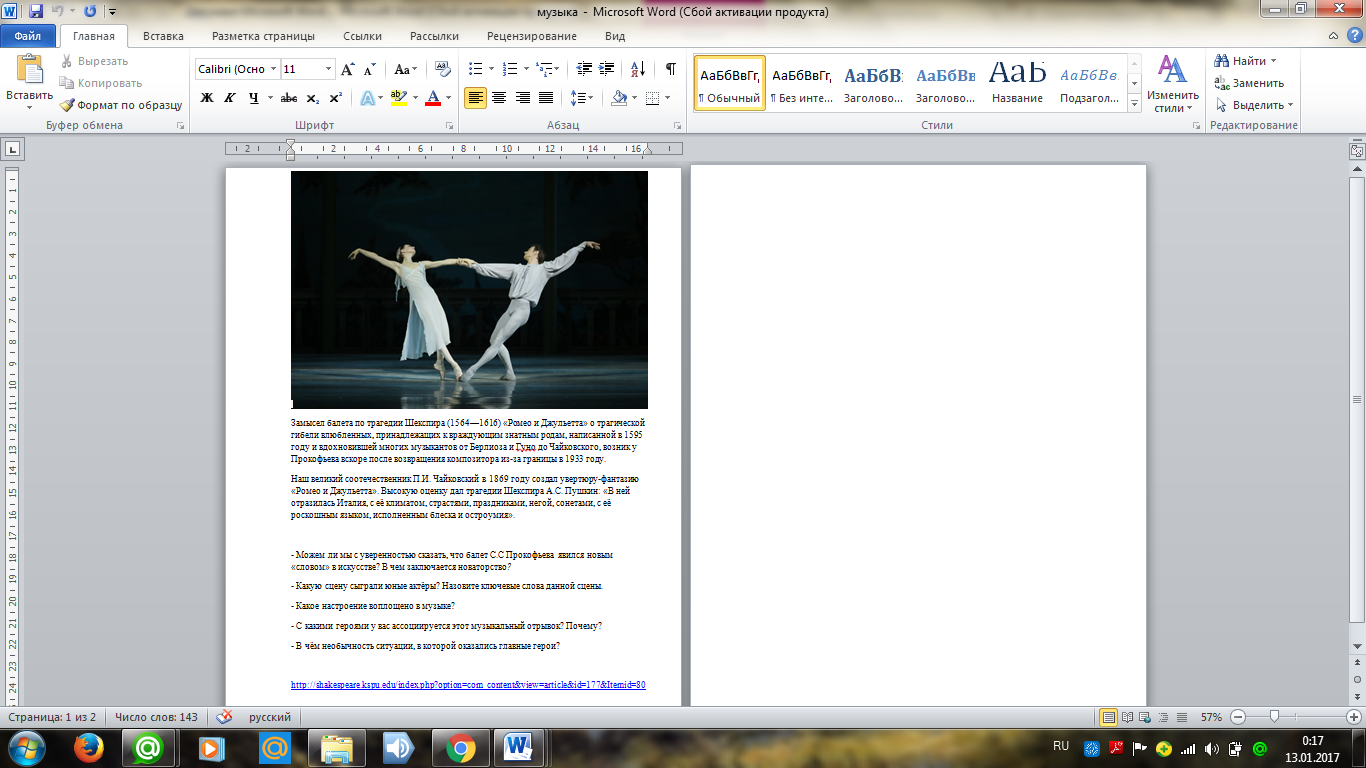
Task: Apply subscript formatting
Action: pyautogui.click(x=313, y=98)
